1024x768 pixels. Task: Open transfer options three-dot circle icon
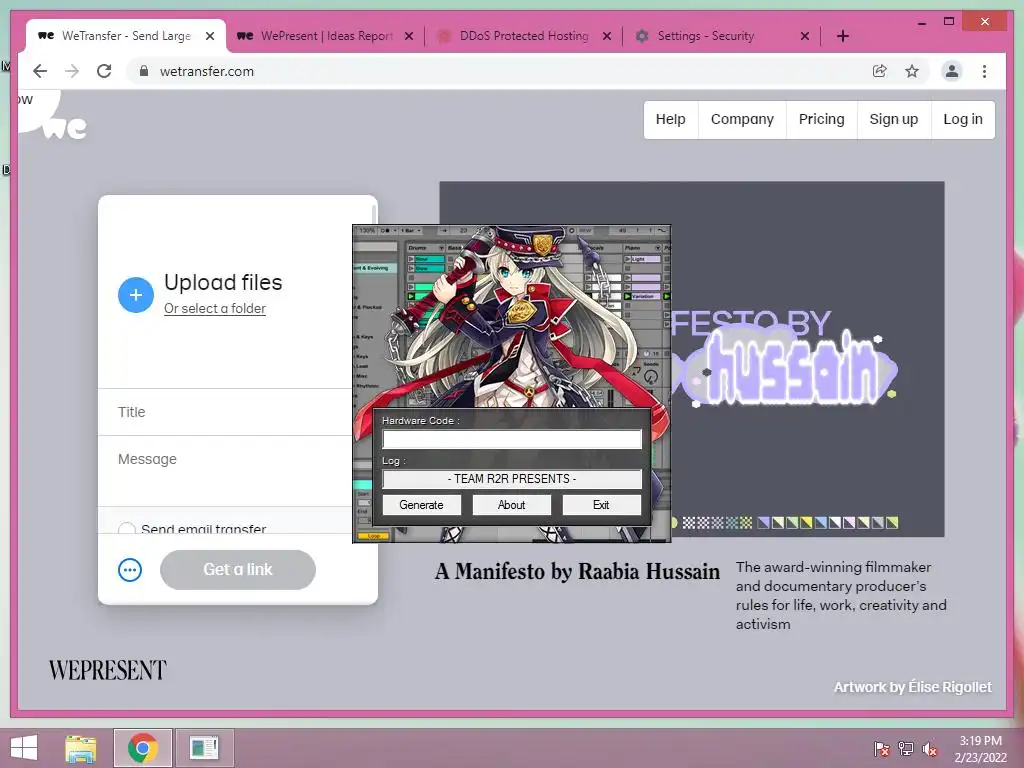[x=130, y=569]
